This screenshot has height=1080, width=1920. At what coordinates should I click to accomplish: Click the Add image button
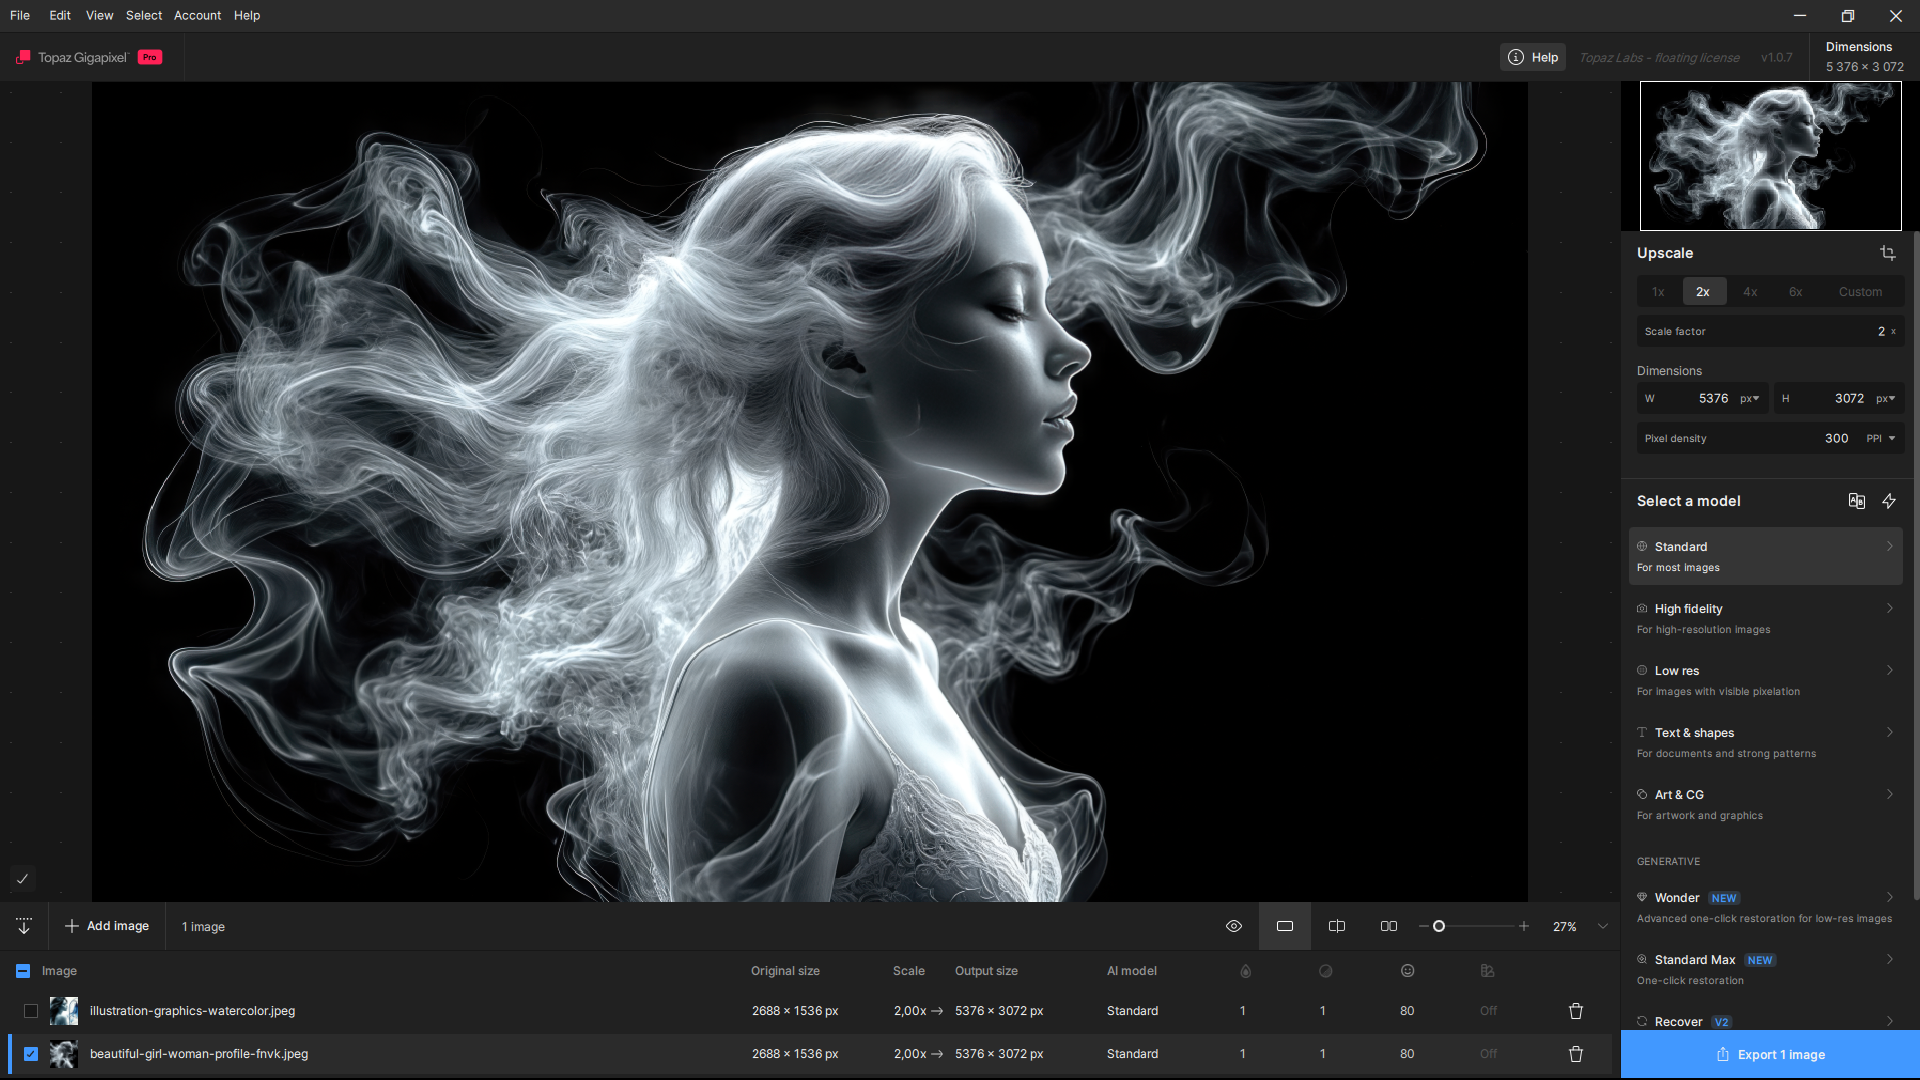pos(107,926)
